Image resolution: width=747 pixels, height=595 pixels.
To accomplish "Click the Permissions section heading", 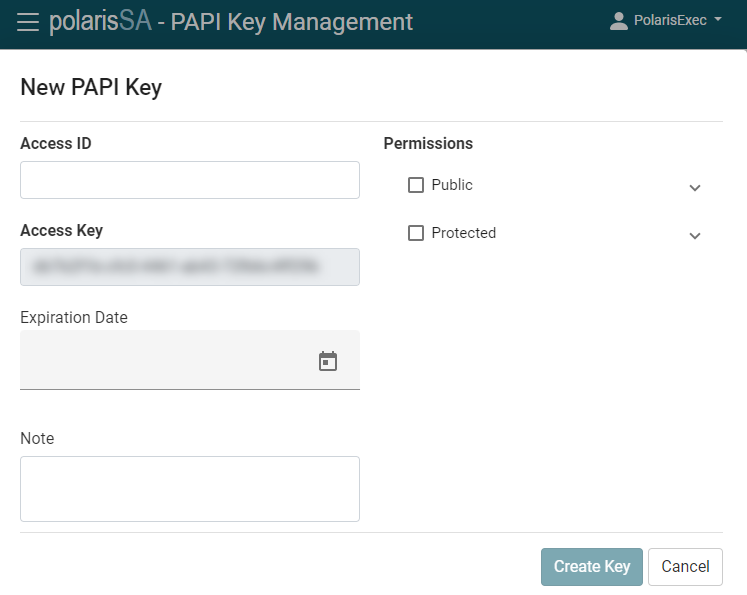I will click(x=428, y=143).
